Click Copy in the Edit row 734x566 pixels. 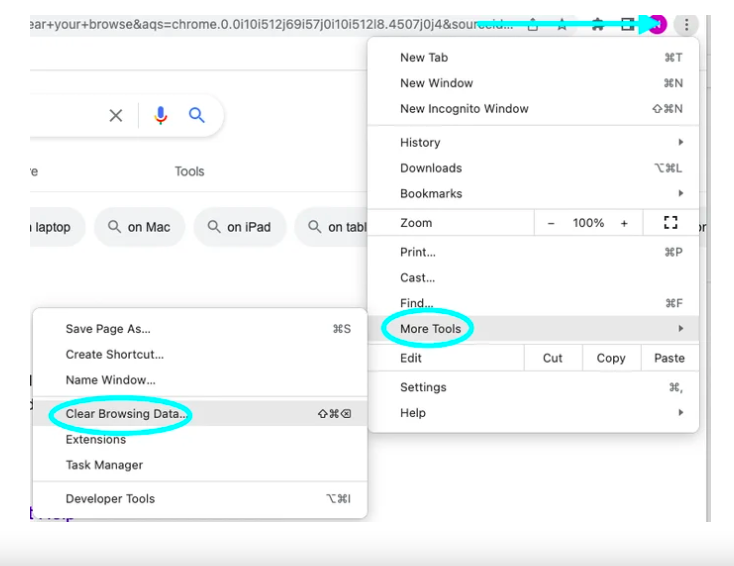tap(611, 358)
